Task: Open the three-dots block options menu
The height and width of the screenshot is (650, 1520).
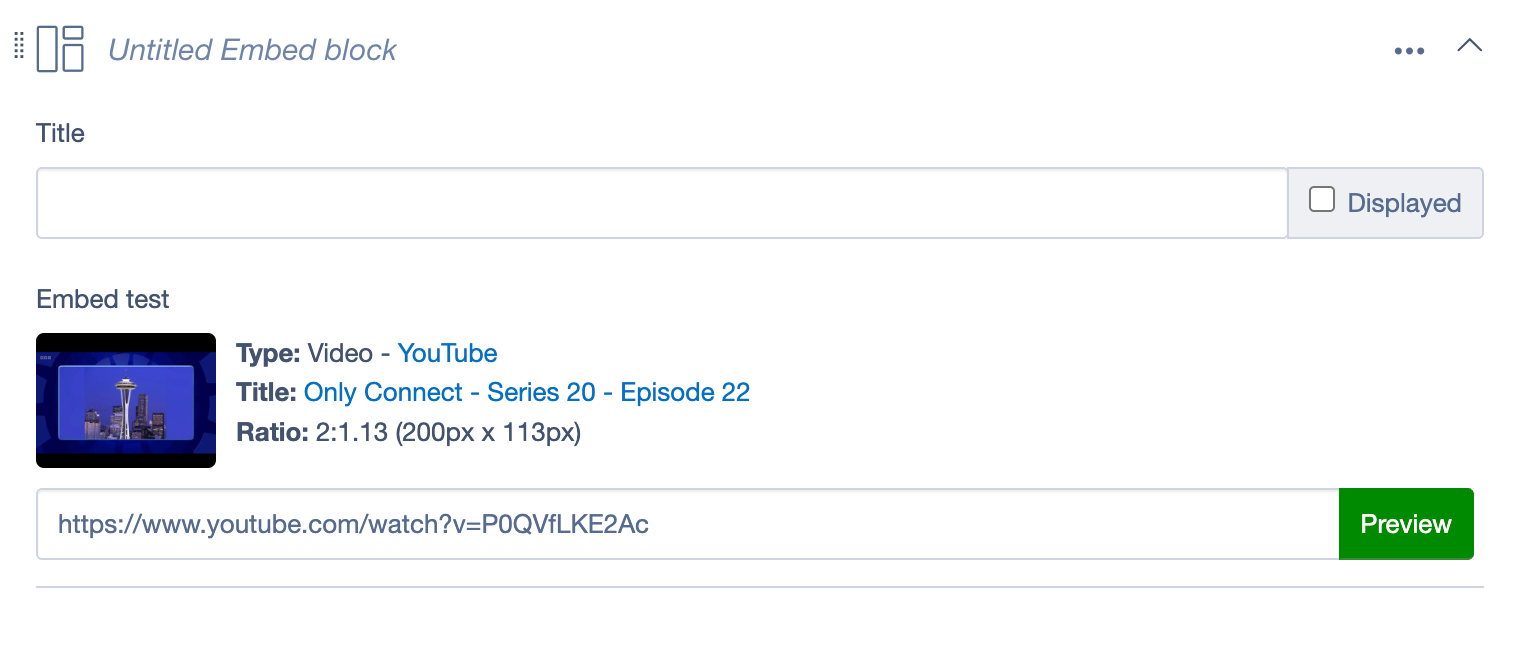Action: [x=1409, y=51]
